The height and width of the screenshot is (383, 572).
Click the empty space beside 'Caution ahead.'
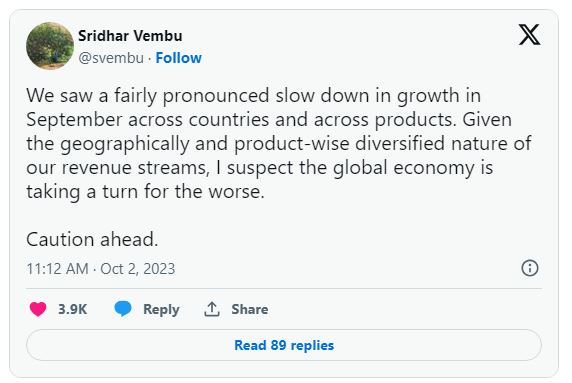point(347,240)
